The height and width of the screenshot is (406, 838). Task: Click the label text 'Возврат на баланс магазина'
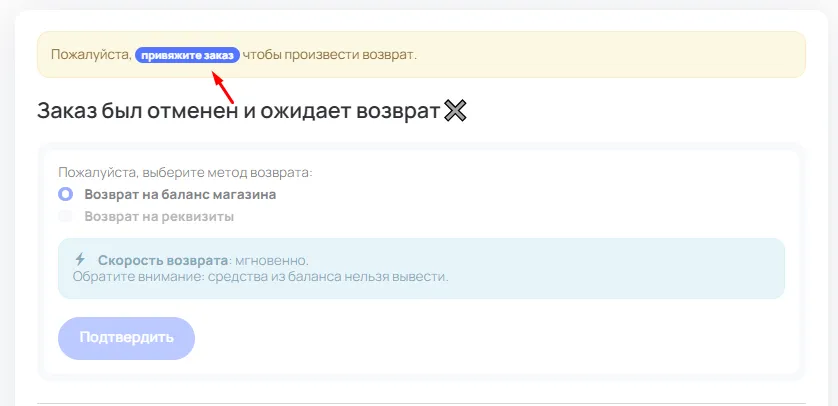[x=180, y=194]
